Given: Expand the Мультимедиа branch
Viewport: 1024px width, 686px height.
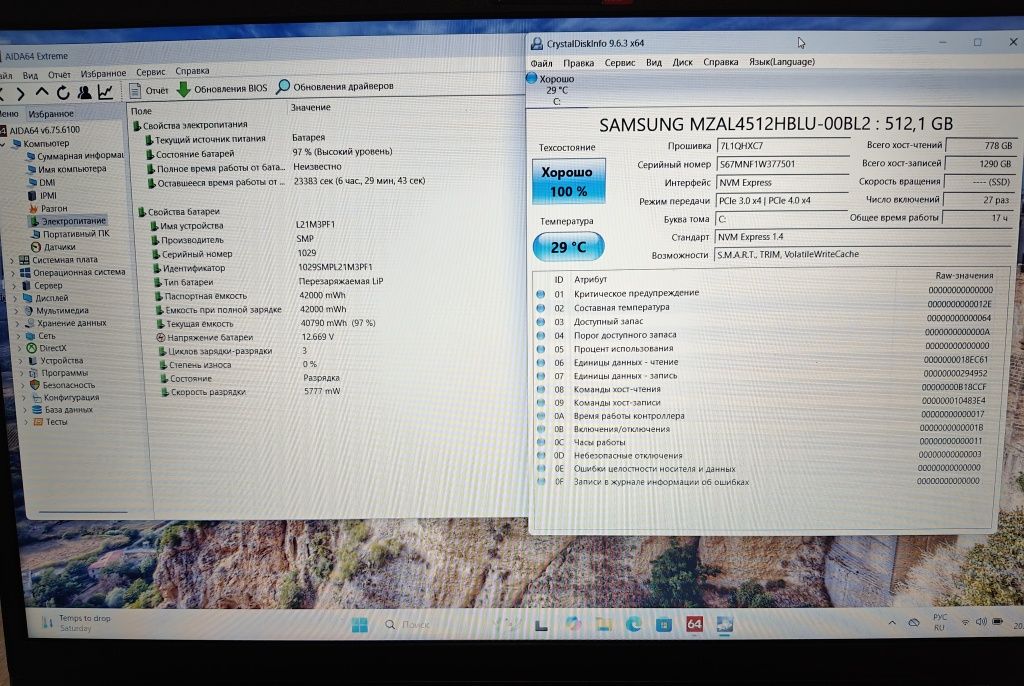Looking at the screenshot, I should [16, 312].
